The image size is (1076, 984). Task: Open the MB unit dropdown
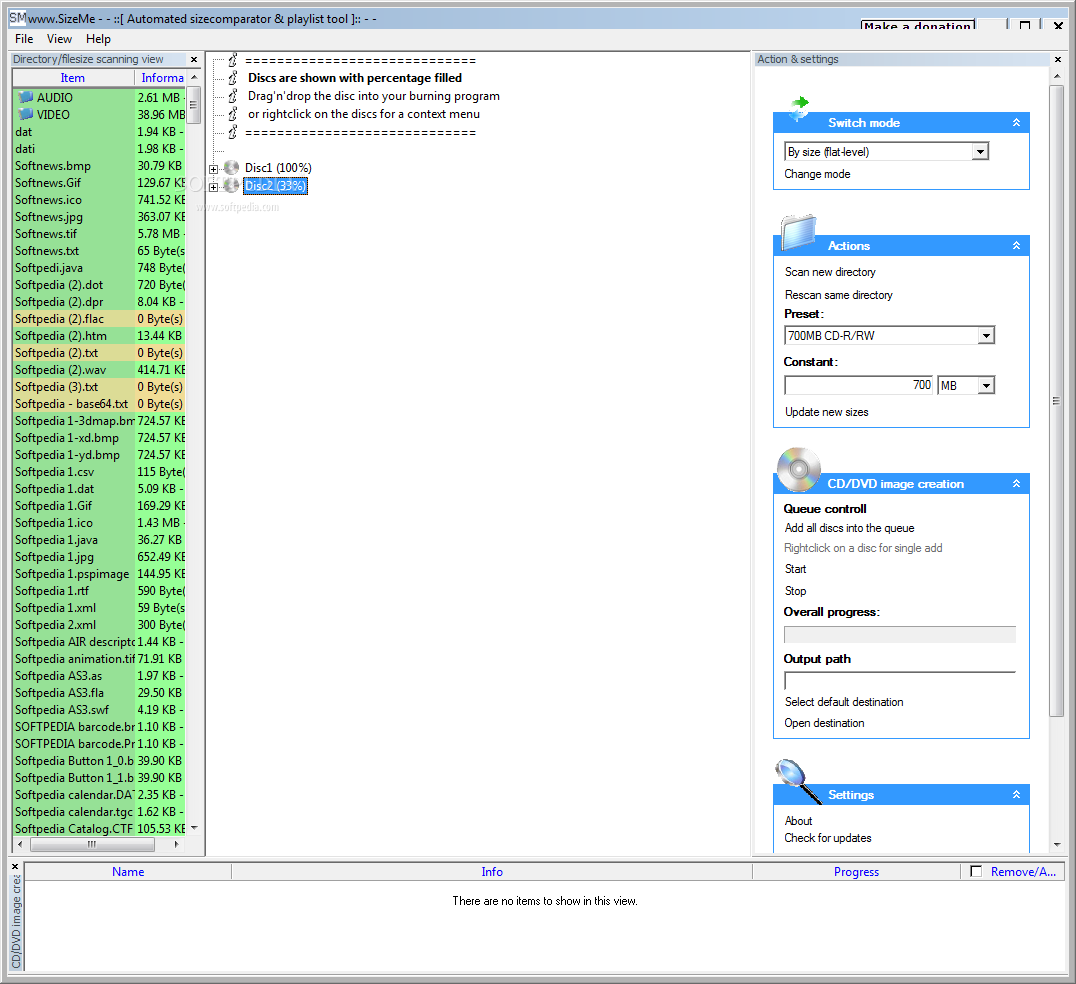[986, 386]
